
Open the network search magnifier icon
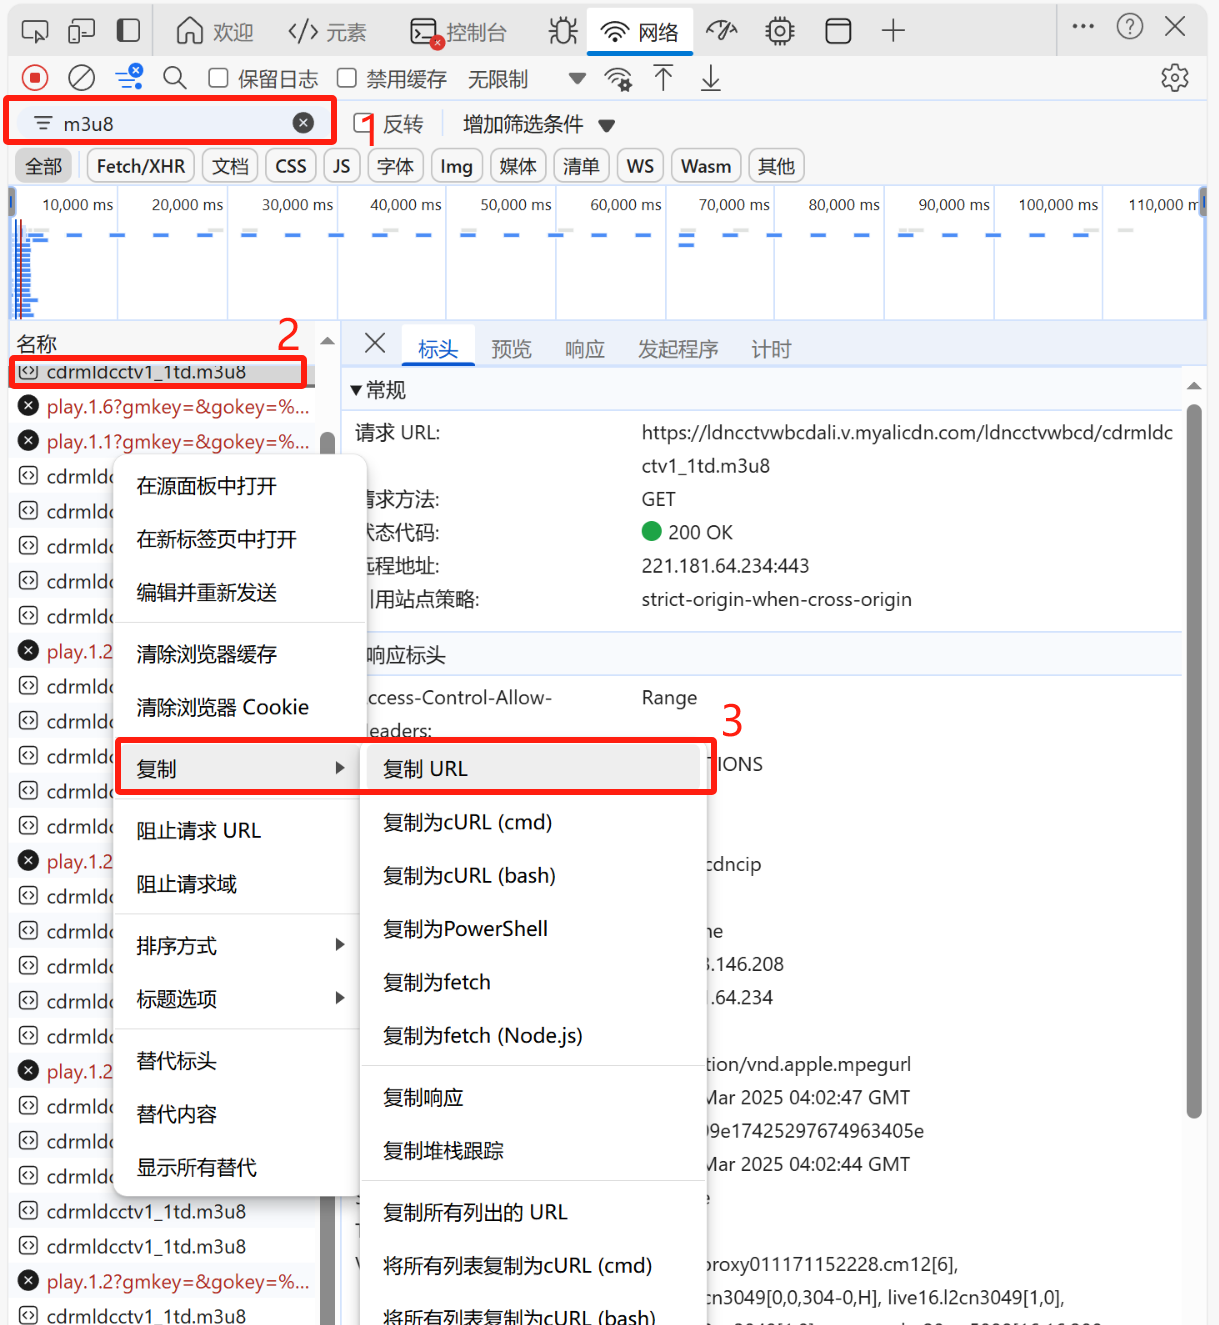click(x=175, y=77)
